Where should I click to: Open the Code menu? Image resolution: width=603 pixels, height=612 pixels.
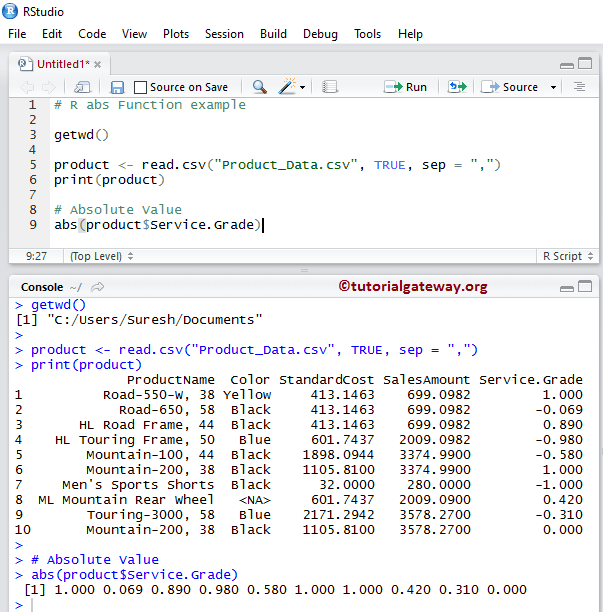tap(92, 34)
